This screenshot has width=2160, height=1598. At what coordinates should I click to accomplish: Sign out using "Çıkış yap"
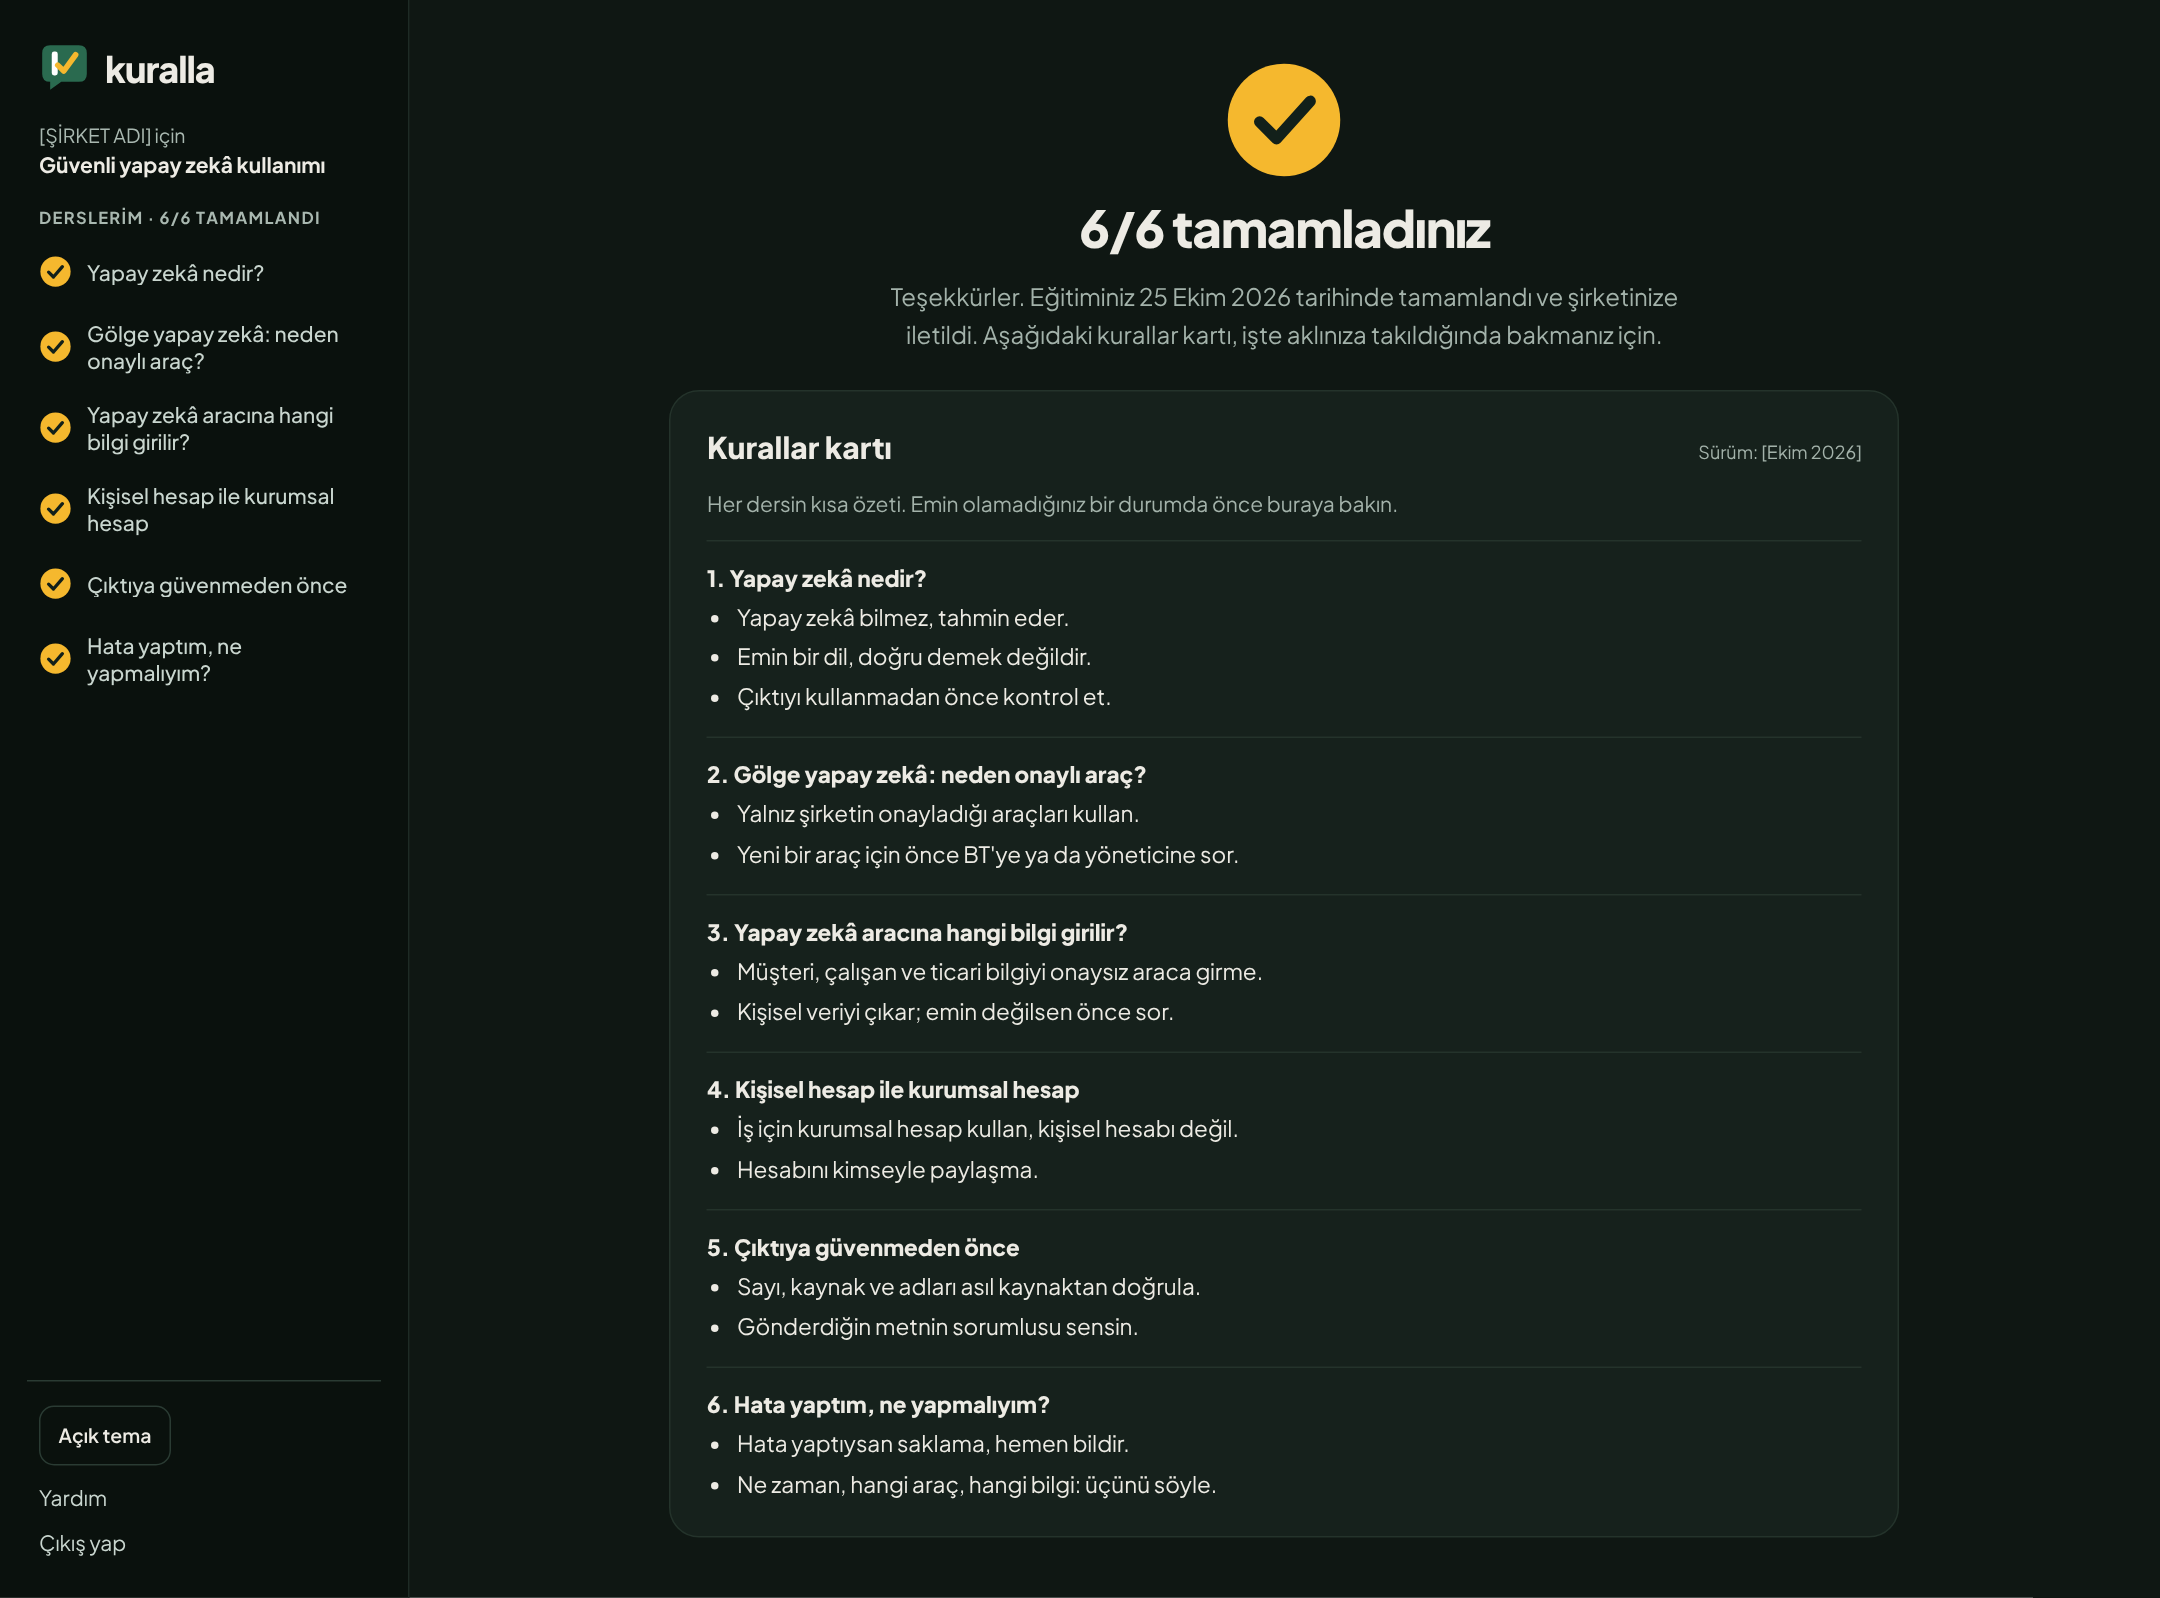point(82,1544)
